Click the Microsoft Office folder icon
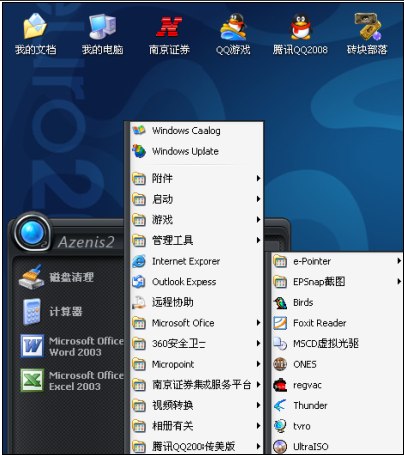Viewport: 404px width, 455px height. (x=139, y=323)
